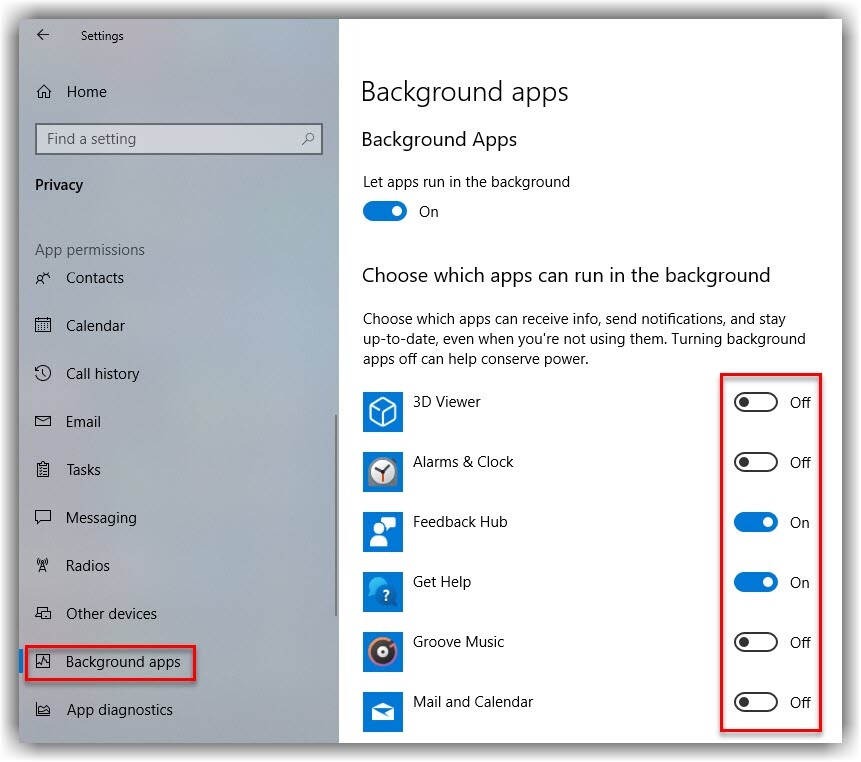
Task: Open Calendar privacy settings
Action: click(x=95, y=326)
